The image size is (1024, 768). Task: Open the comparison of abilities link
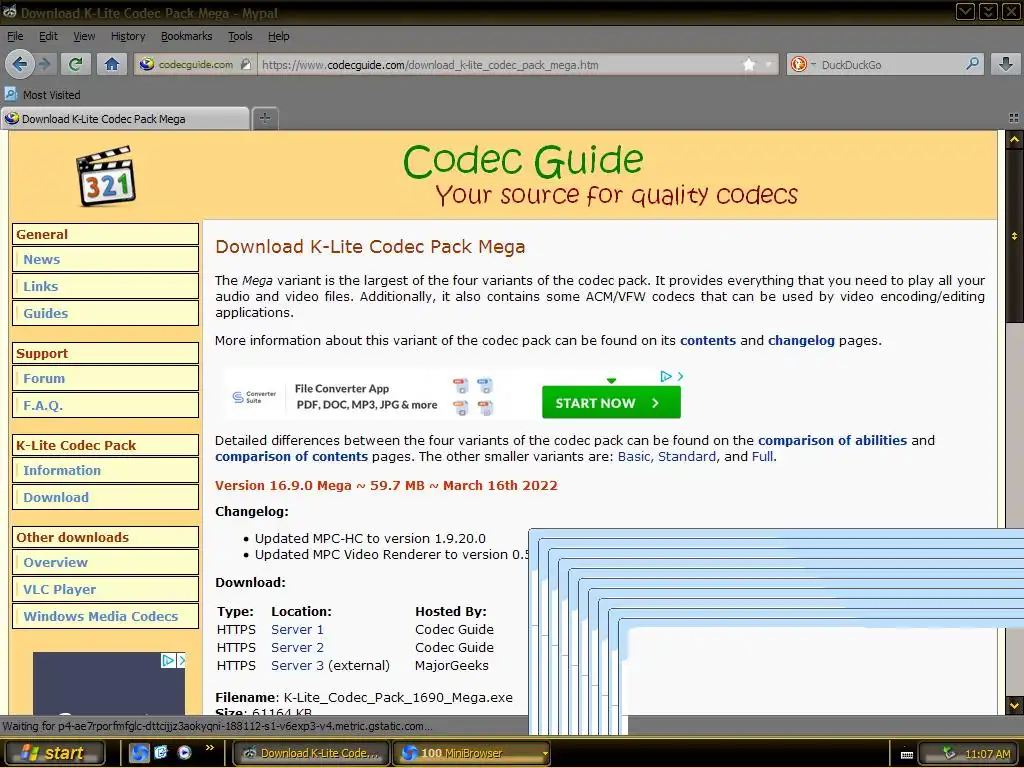pyautogui.click(x=833, y=440)
